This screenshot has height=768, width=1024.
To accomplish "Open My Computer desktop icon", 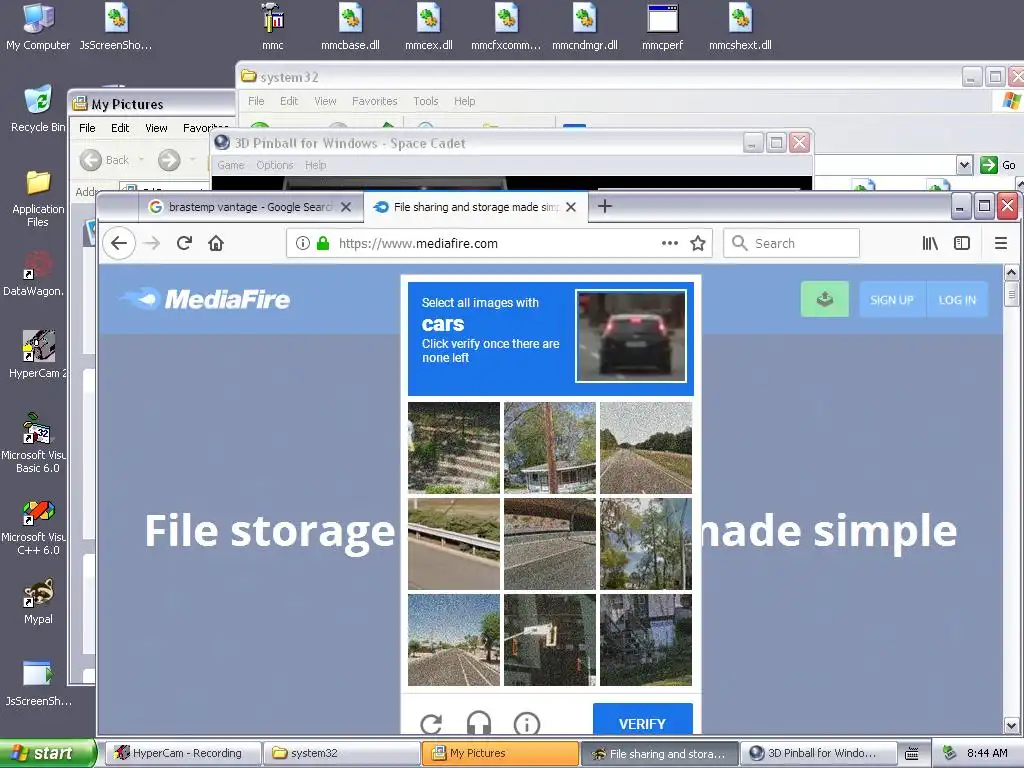I will [x=38, y=26].
